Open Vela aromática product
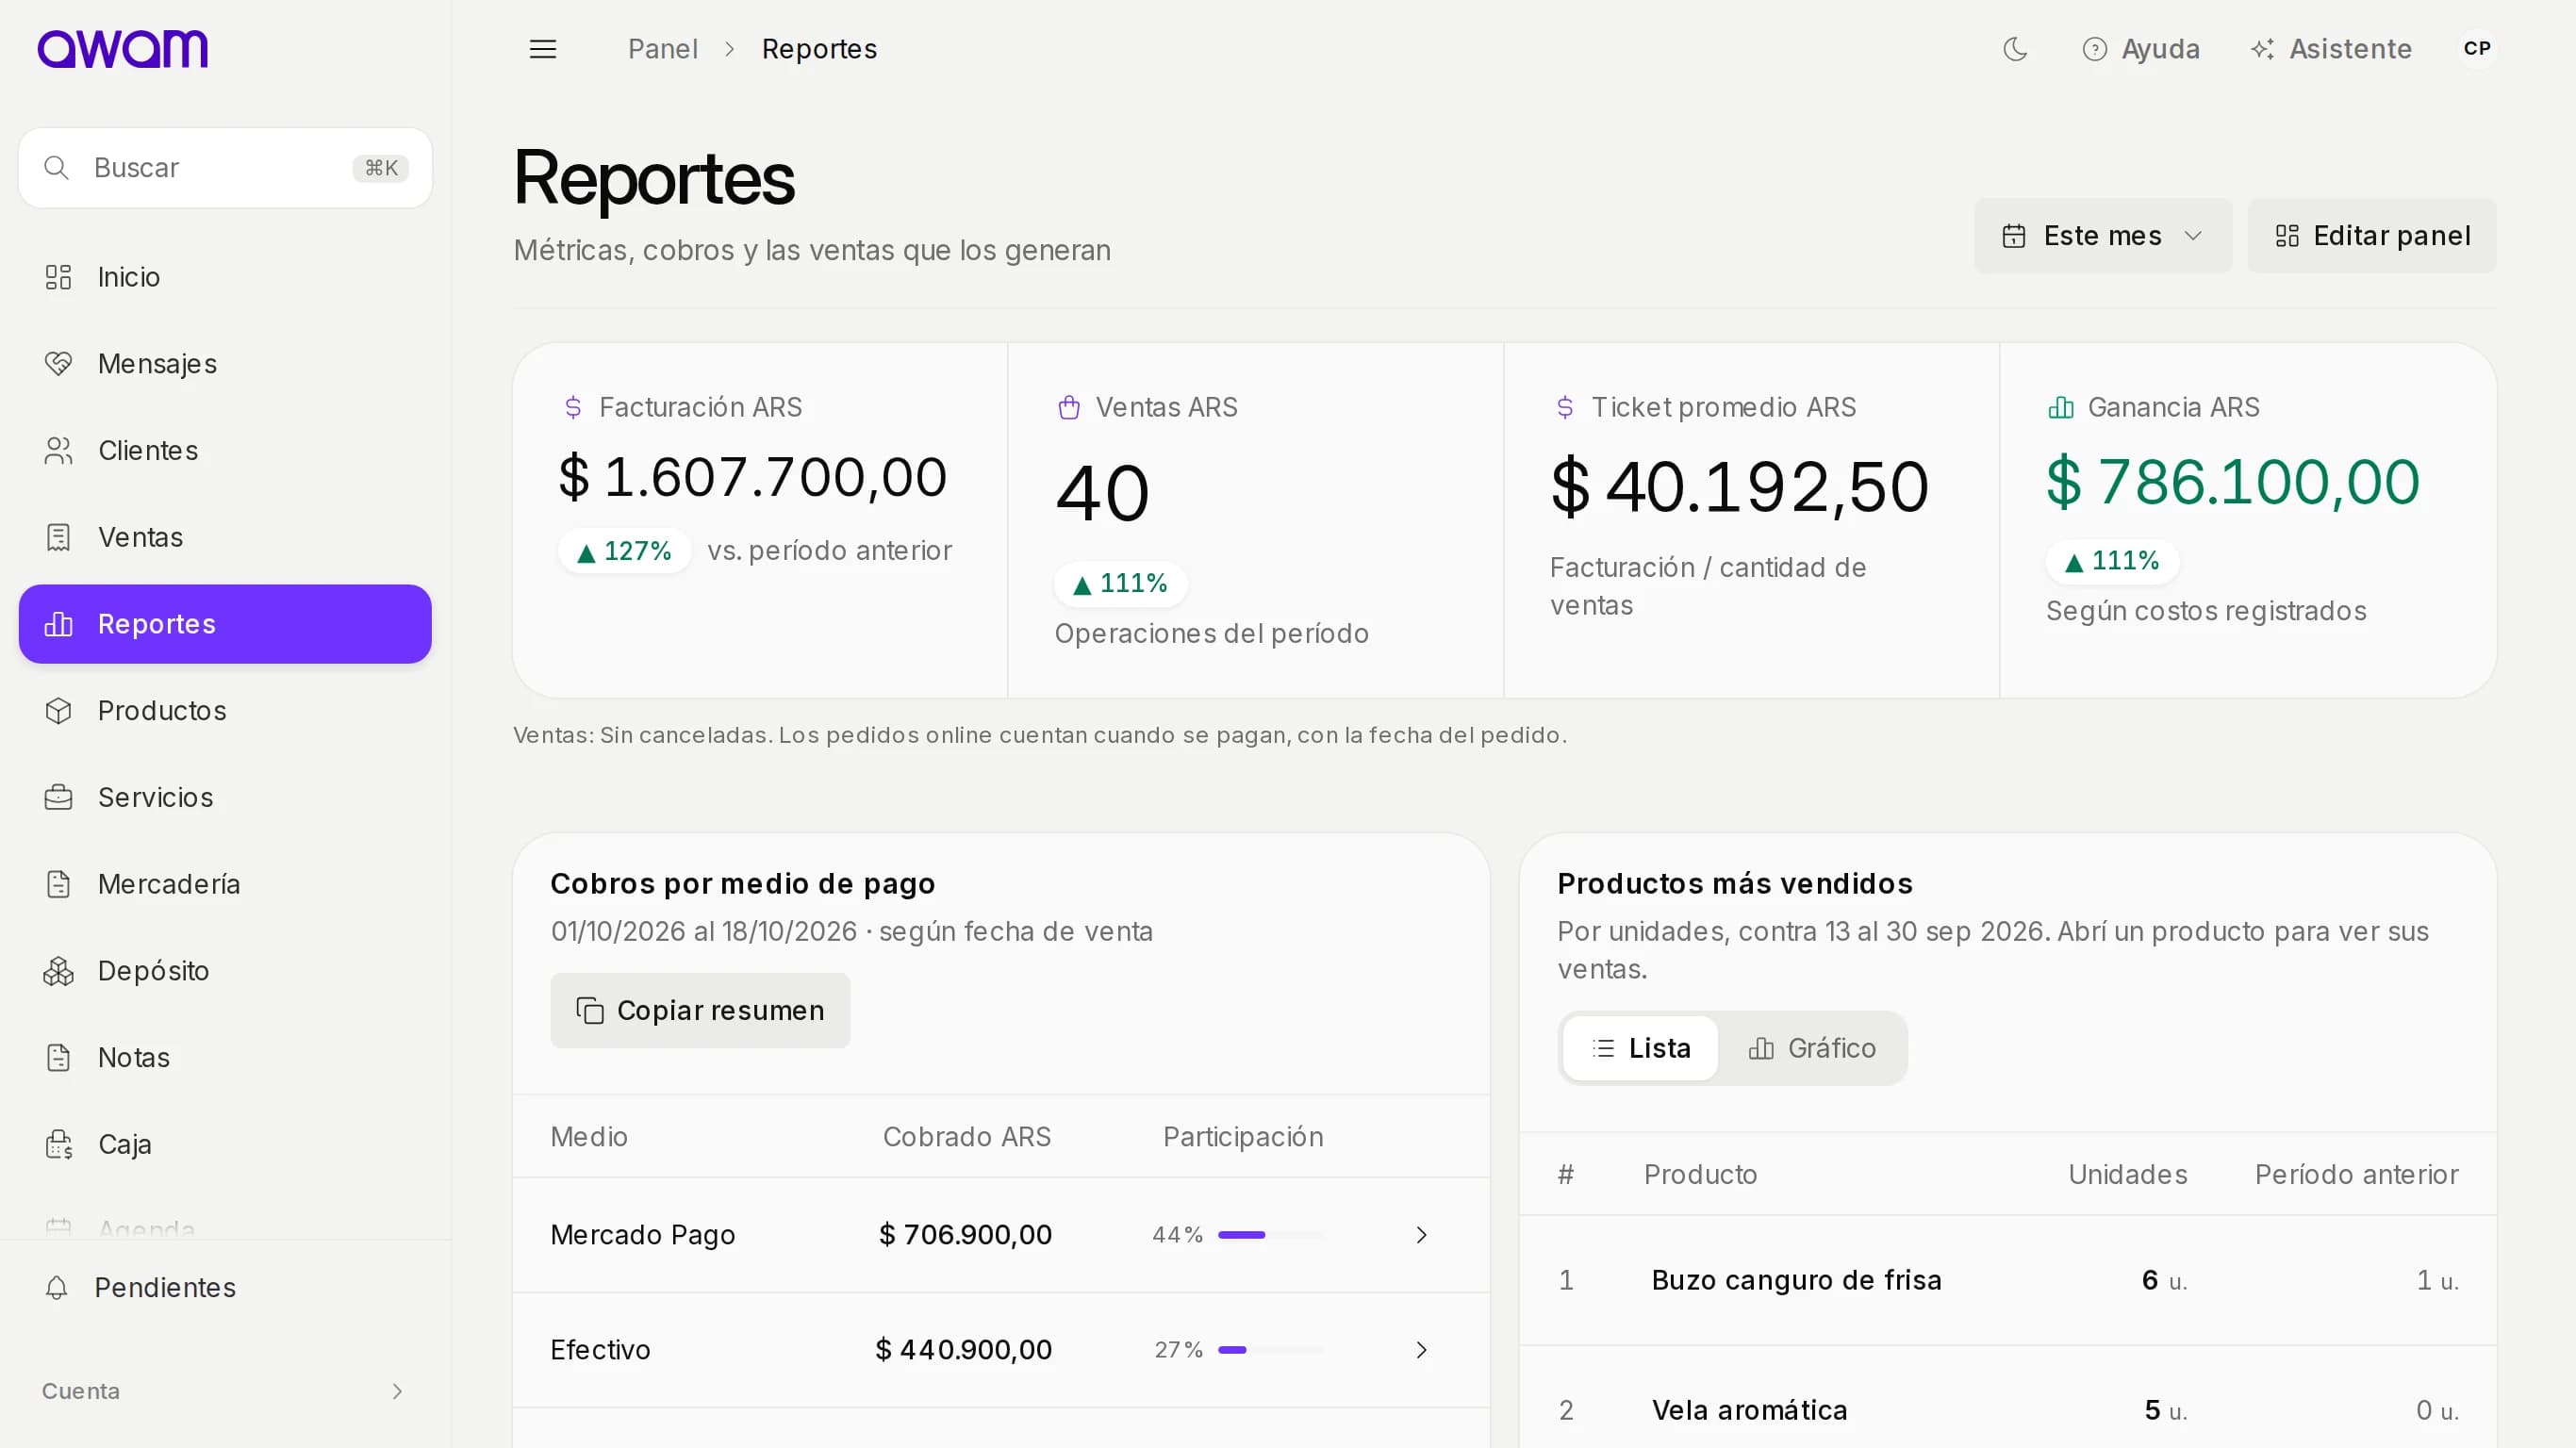Screen dimensions: 2576x1448 click(1750, 1411)
